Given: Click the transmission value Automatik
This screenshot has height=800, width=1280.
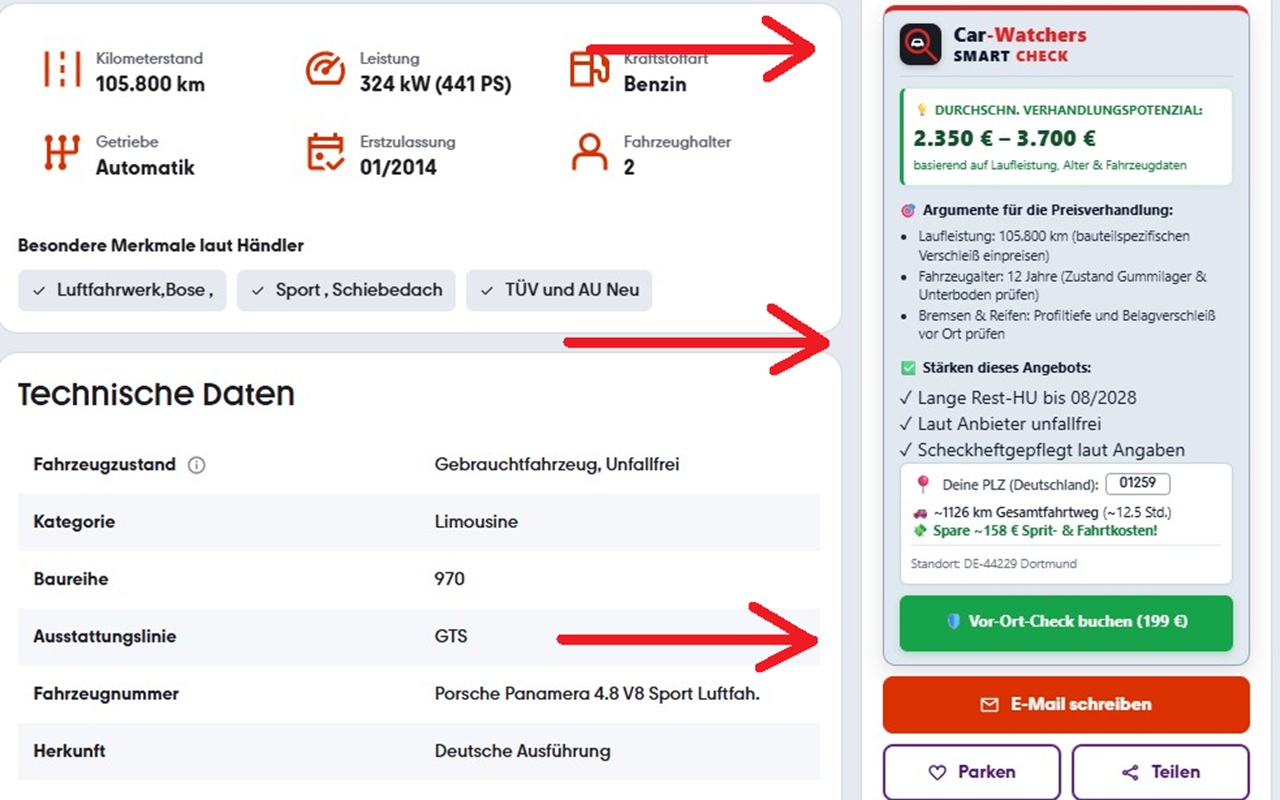Looking at the screenshot, I should click(x=145, y=168).
